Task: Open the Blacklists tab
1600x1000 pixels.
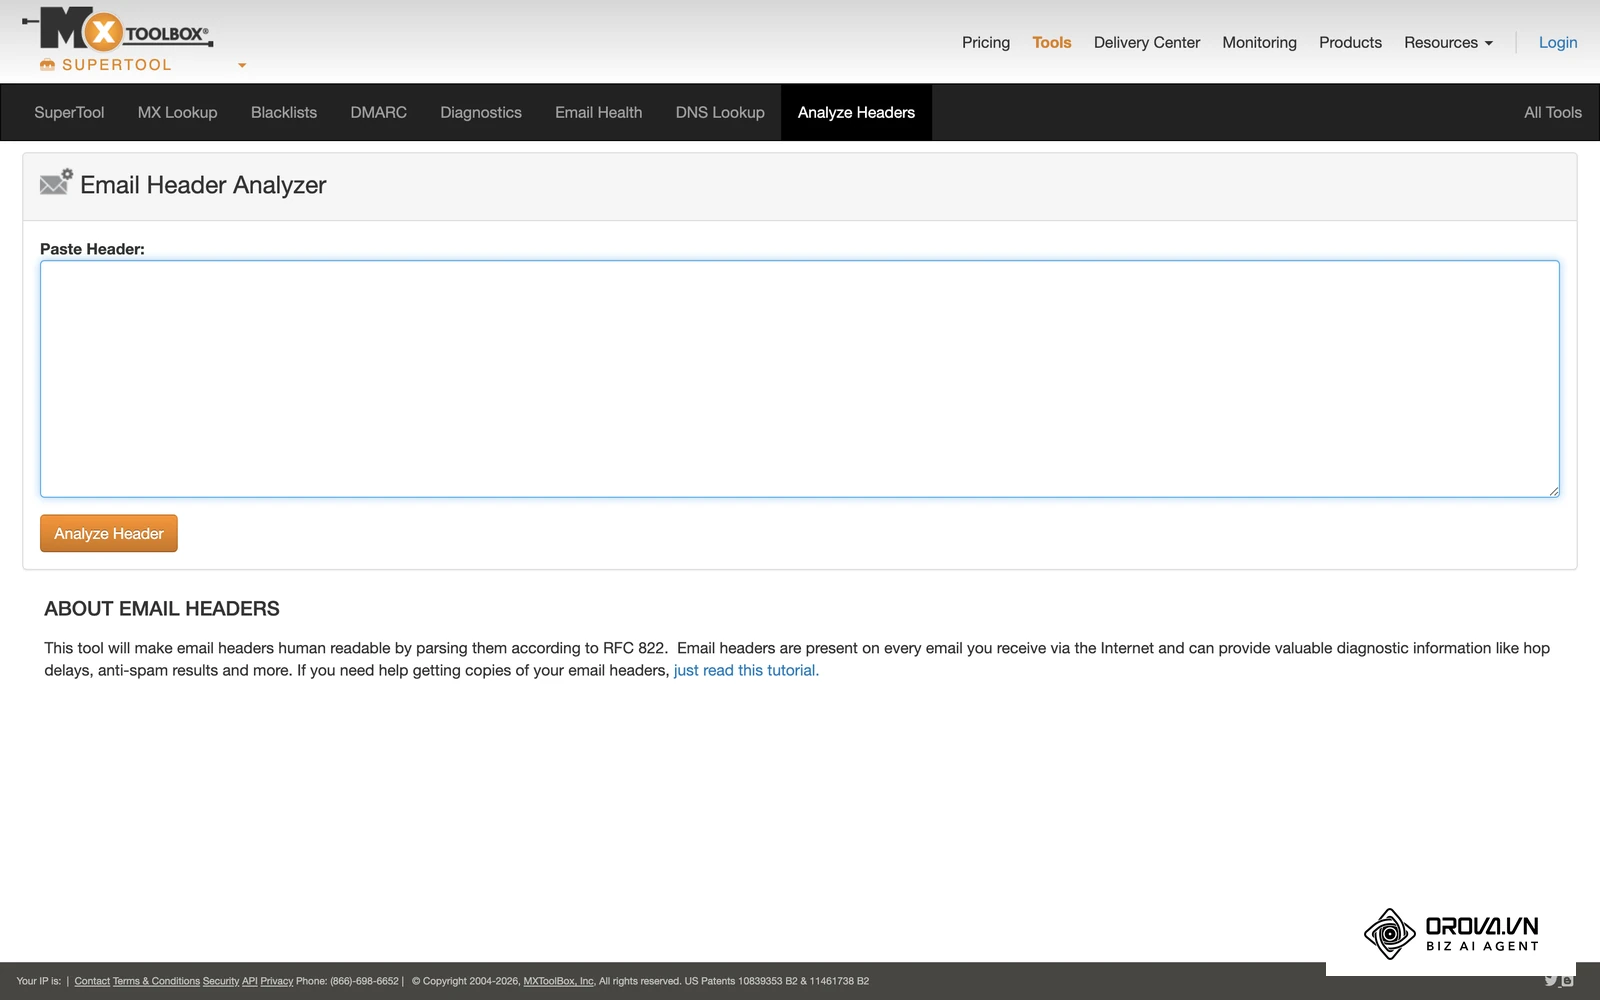Action: [x=284, y=112]
